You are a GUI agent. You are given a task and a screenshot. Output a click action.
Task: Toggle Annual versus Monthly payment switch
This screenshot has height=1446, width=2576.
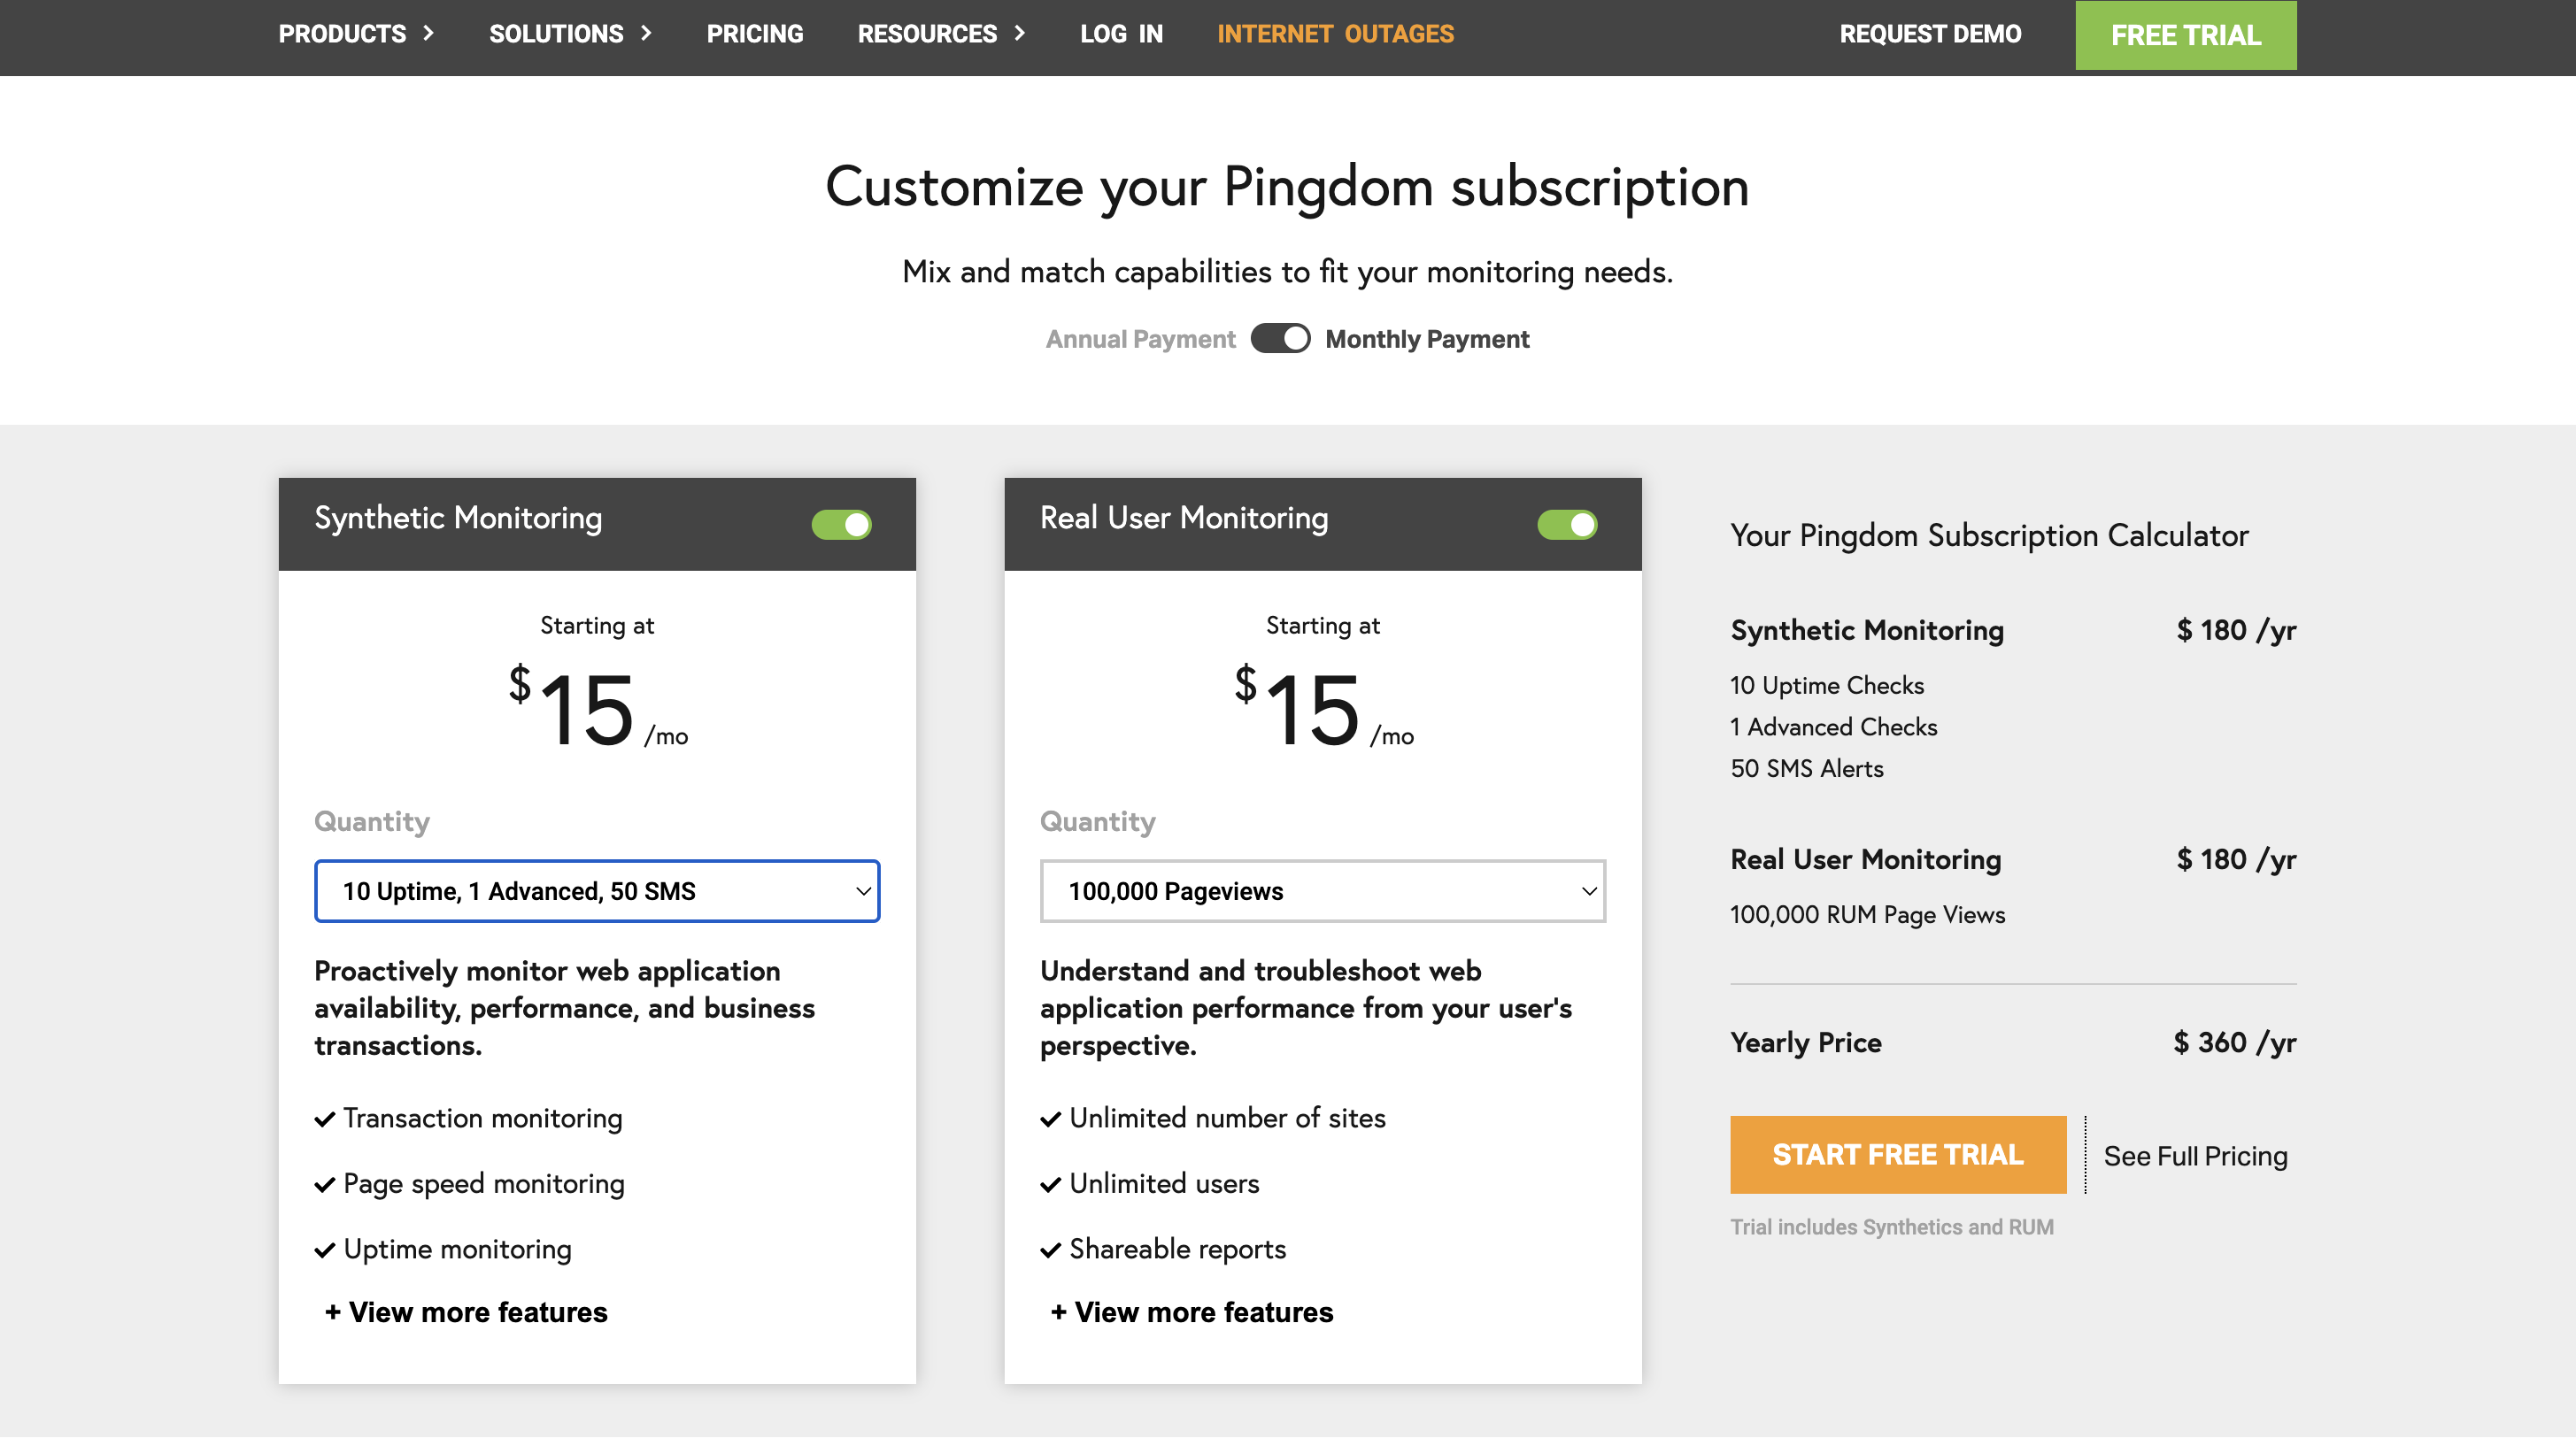coord(1280,339)
